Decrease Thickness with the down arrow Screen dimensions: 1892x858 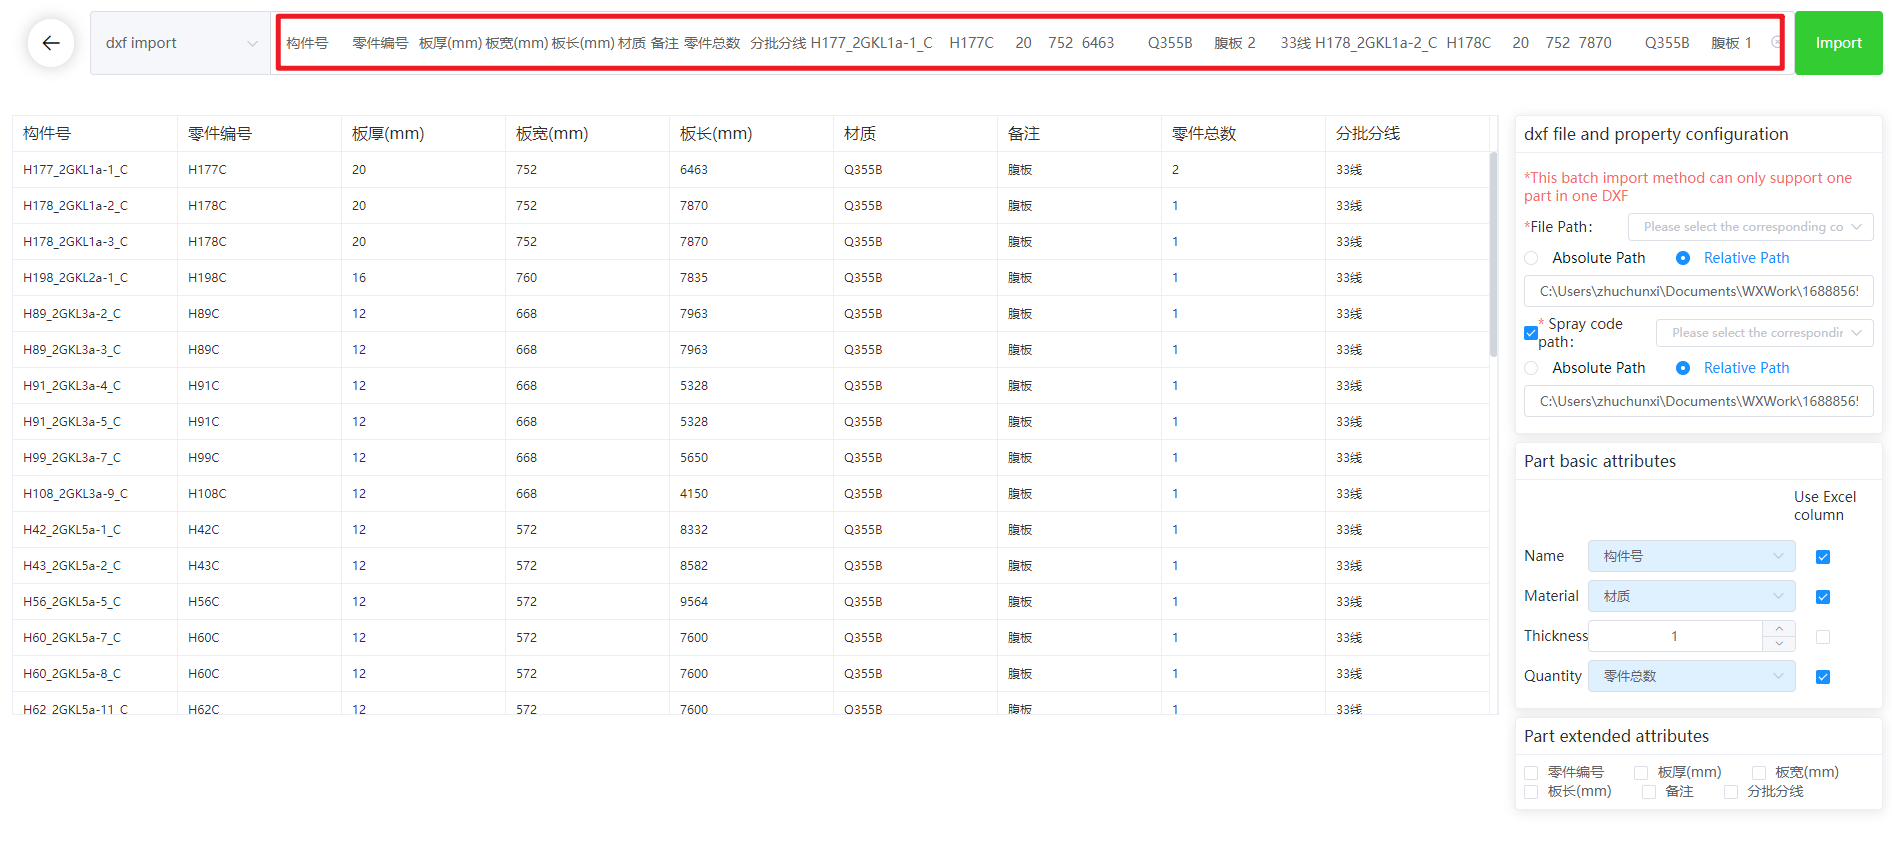pyautogui.click(x=1779, y=644)
